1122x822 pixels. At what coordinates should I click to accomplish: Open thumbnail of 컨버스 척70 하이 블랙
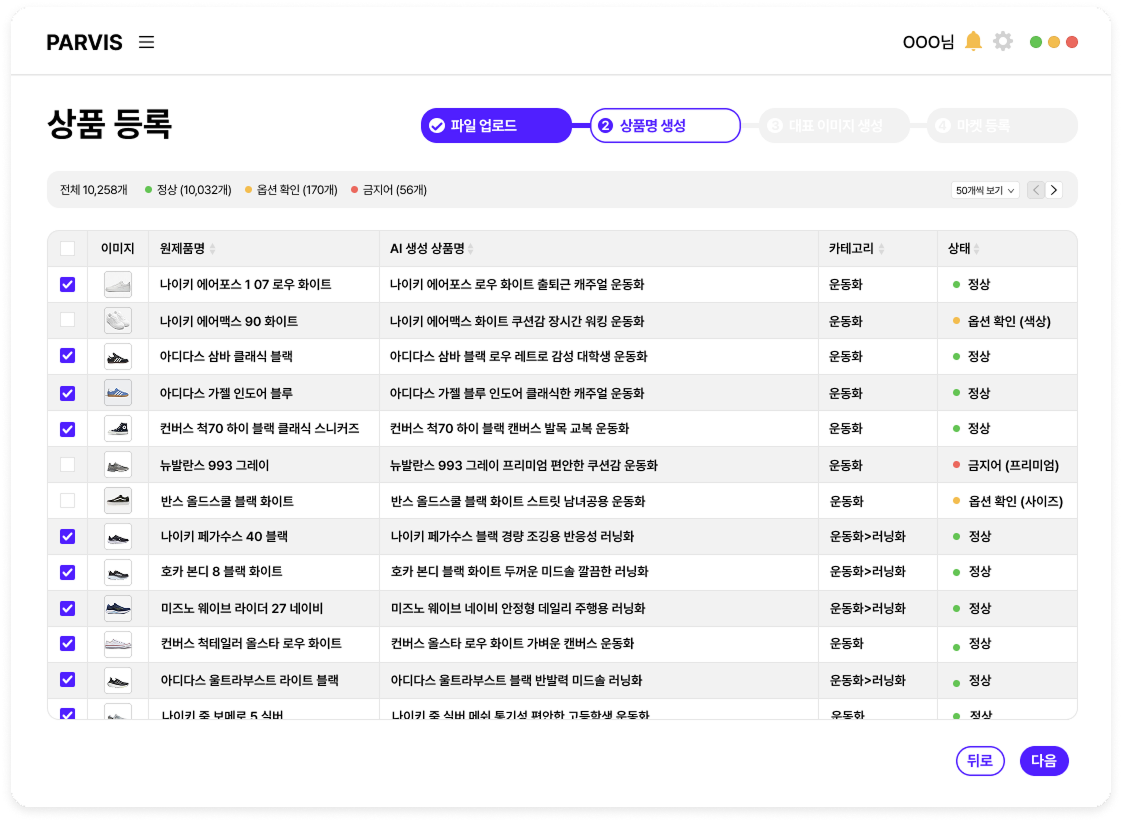117,429
